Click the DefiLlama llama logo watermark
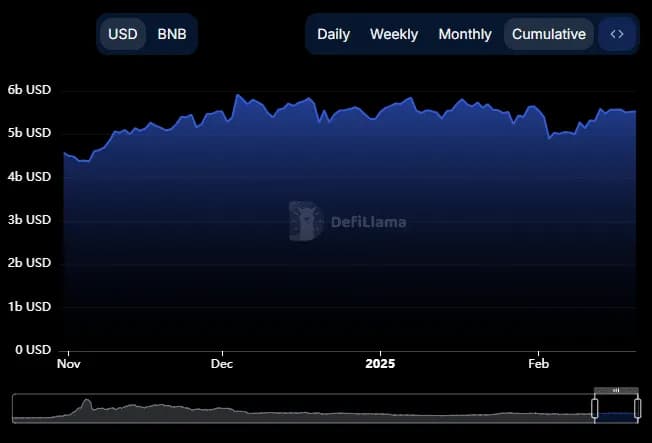Viewport: 652px width, 443px height. (x=304, y=221)
